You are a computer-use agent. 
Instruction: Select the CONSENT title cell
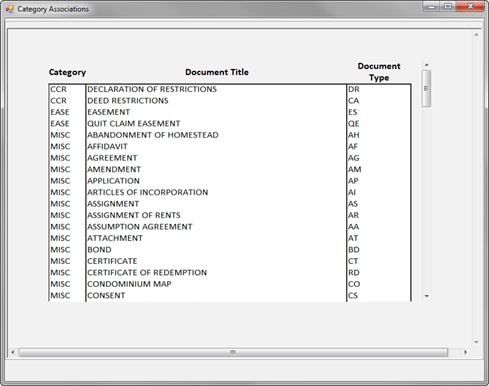pyautogui.click(x=106, y=295)
